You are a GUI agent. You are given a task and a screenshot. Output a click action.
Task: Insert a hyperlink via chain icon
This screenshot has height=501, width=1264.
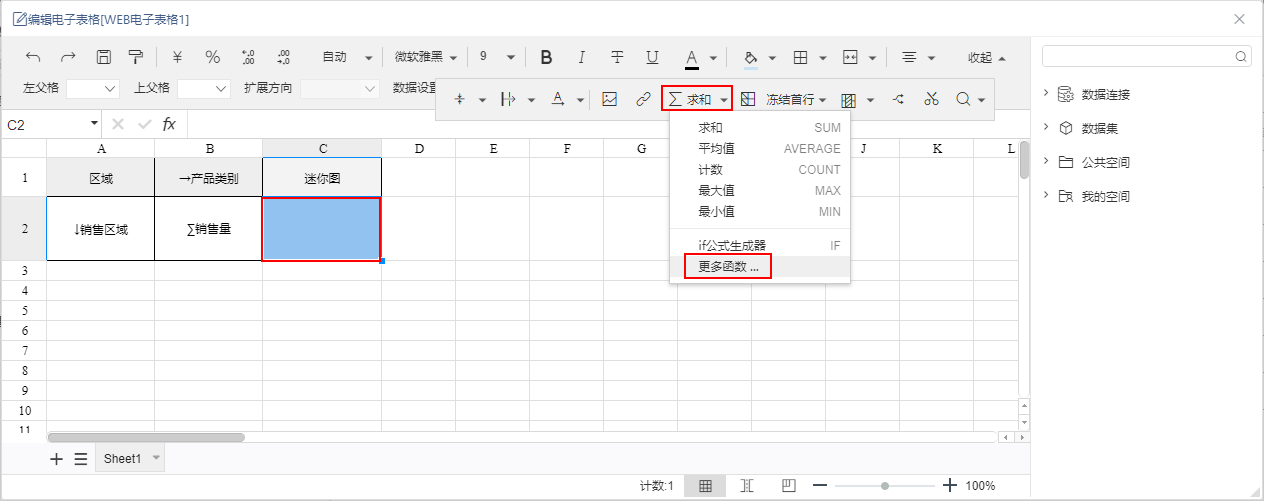pyautogui.click(x=644, y=99)
